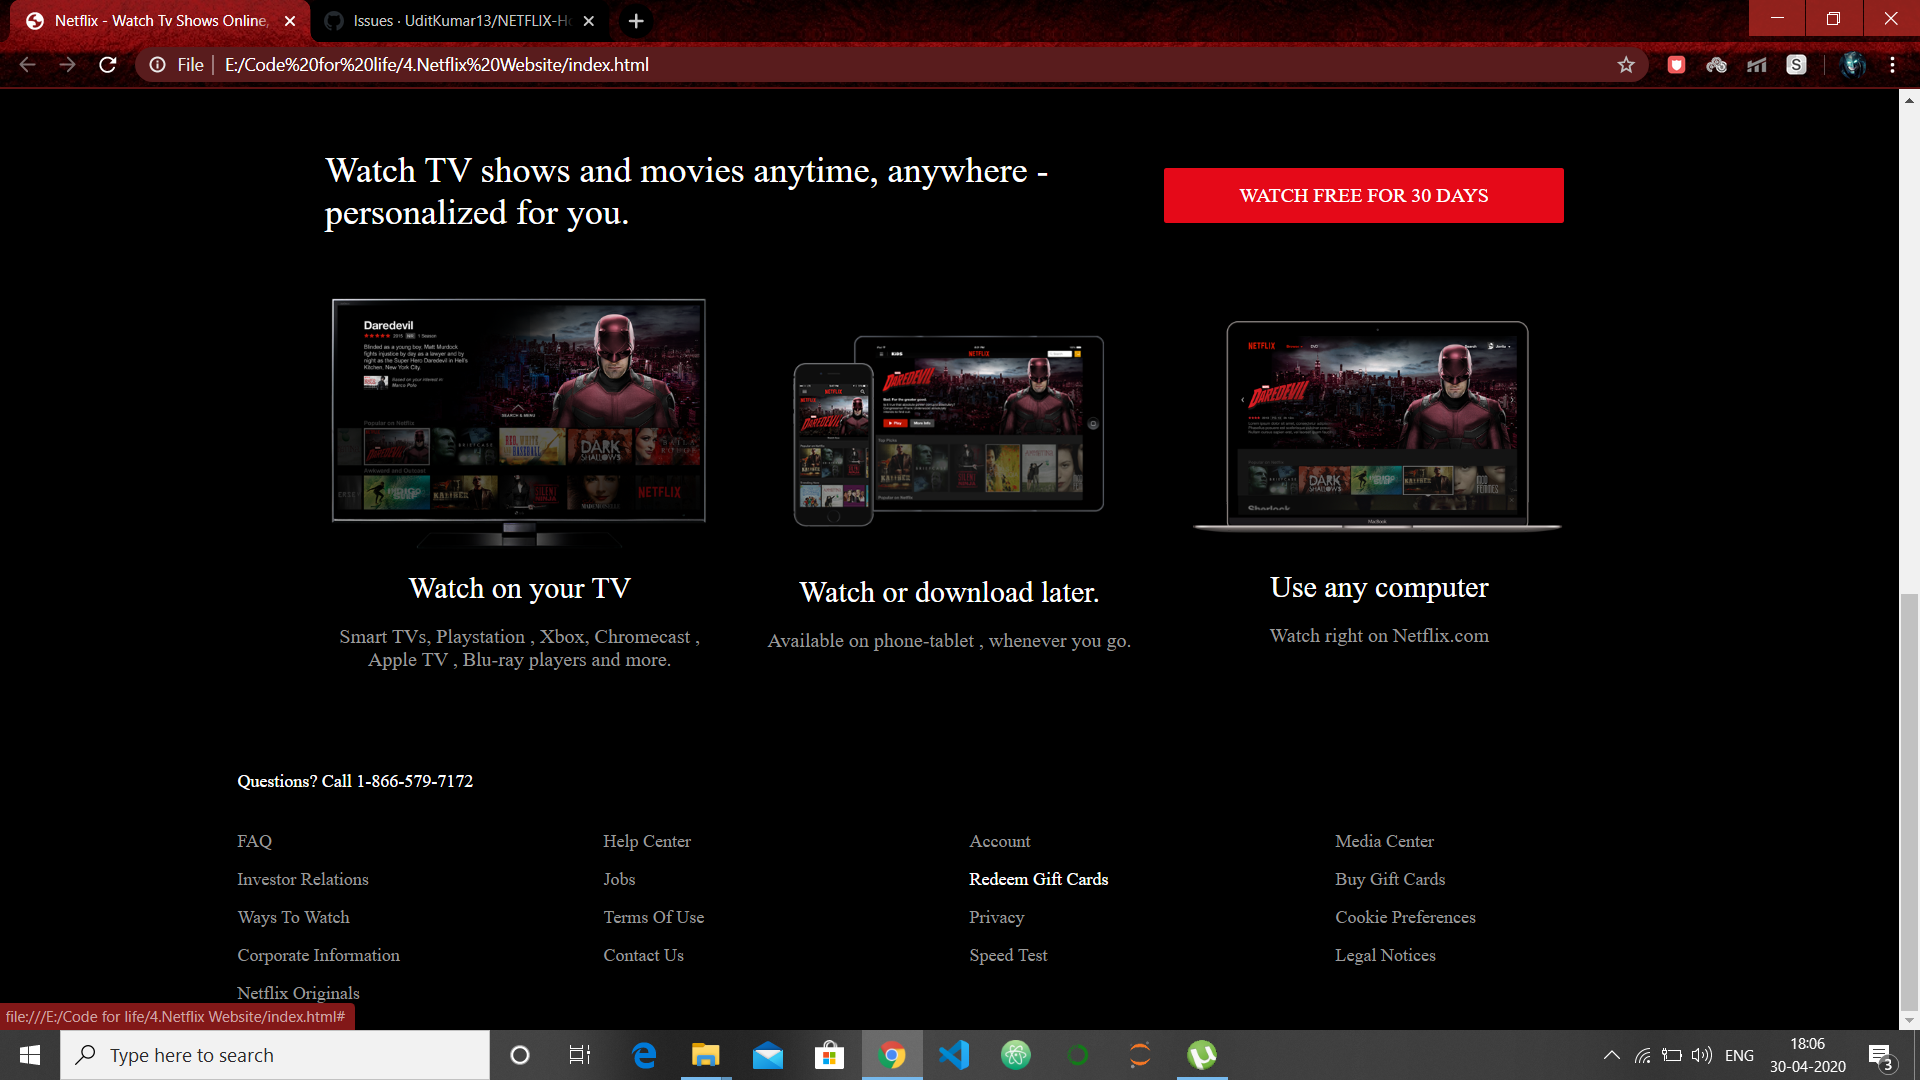
Task: Open Visual Studio Code from taskbar
Action: click(x=954, y=1055)
